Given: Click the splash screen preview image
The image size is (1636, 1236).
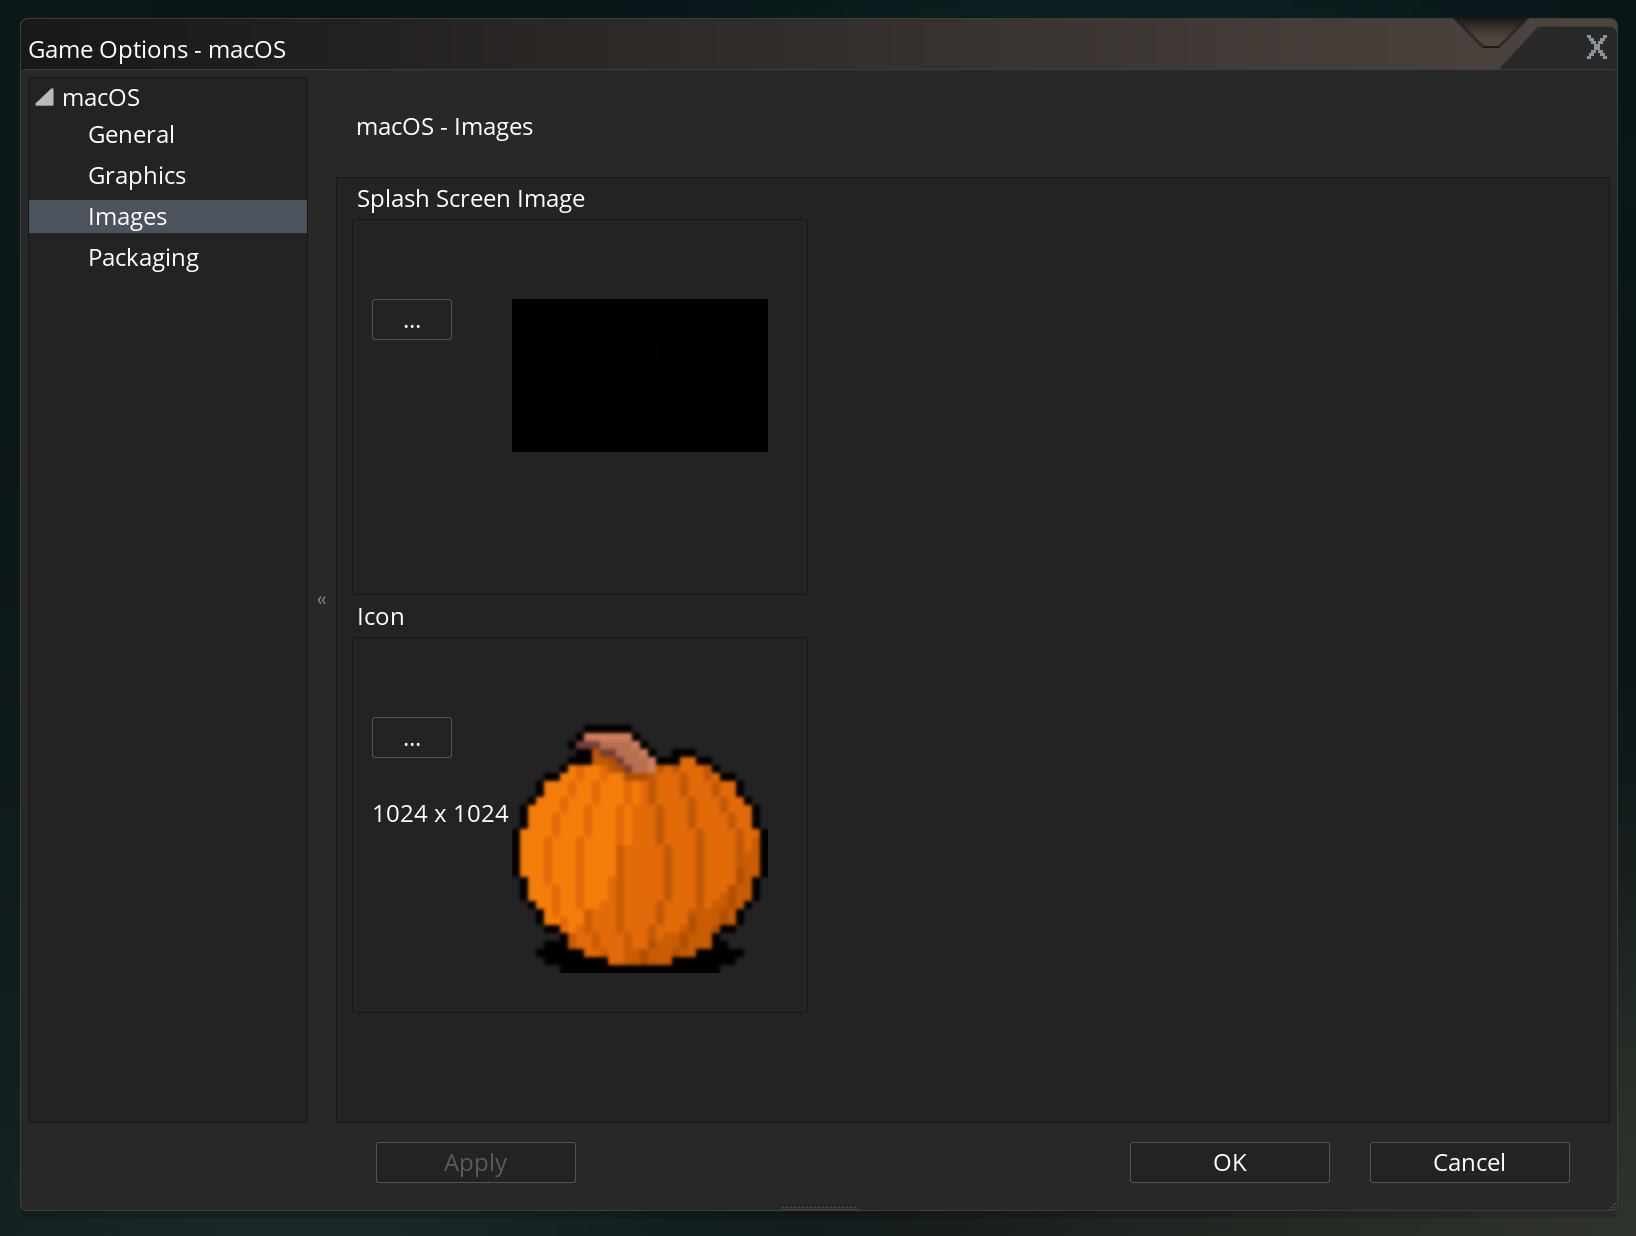Looking at the screenshot, I should [639, 375].
